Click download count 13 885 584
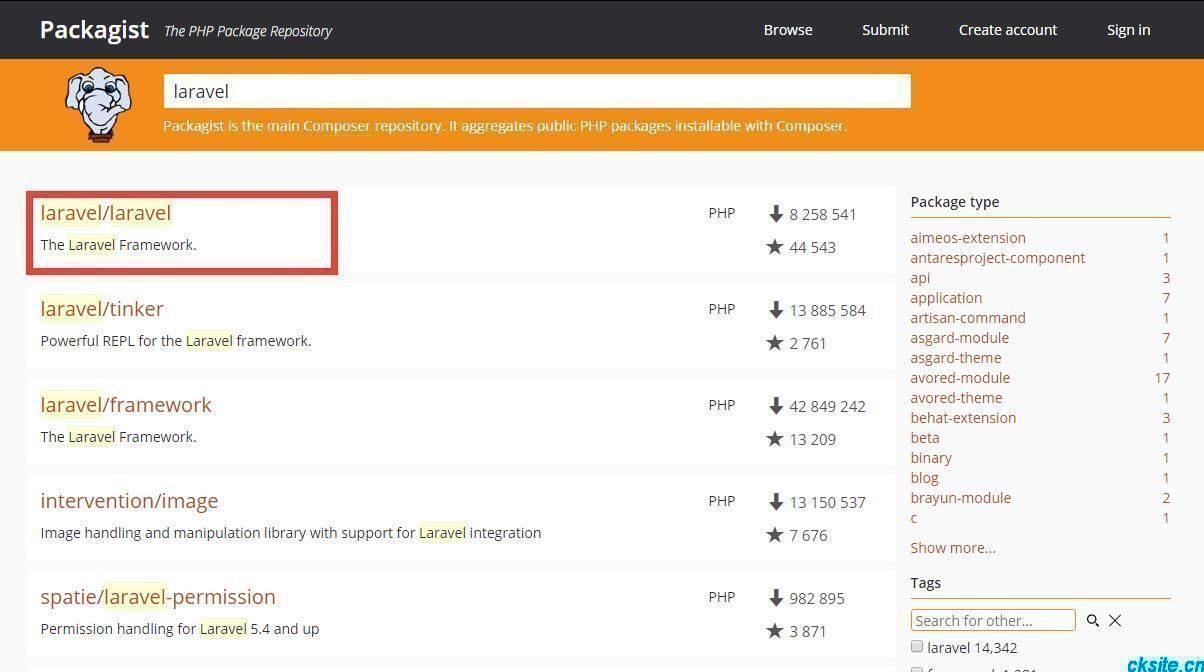This screenshot has height=672, width=1204. point(828,310)
